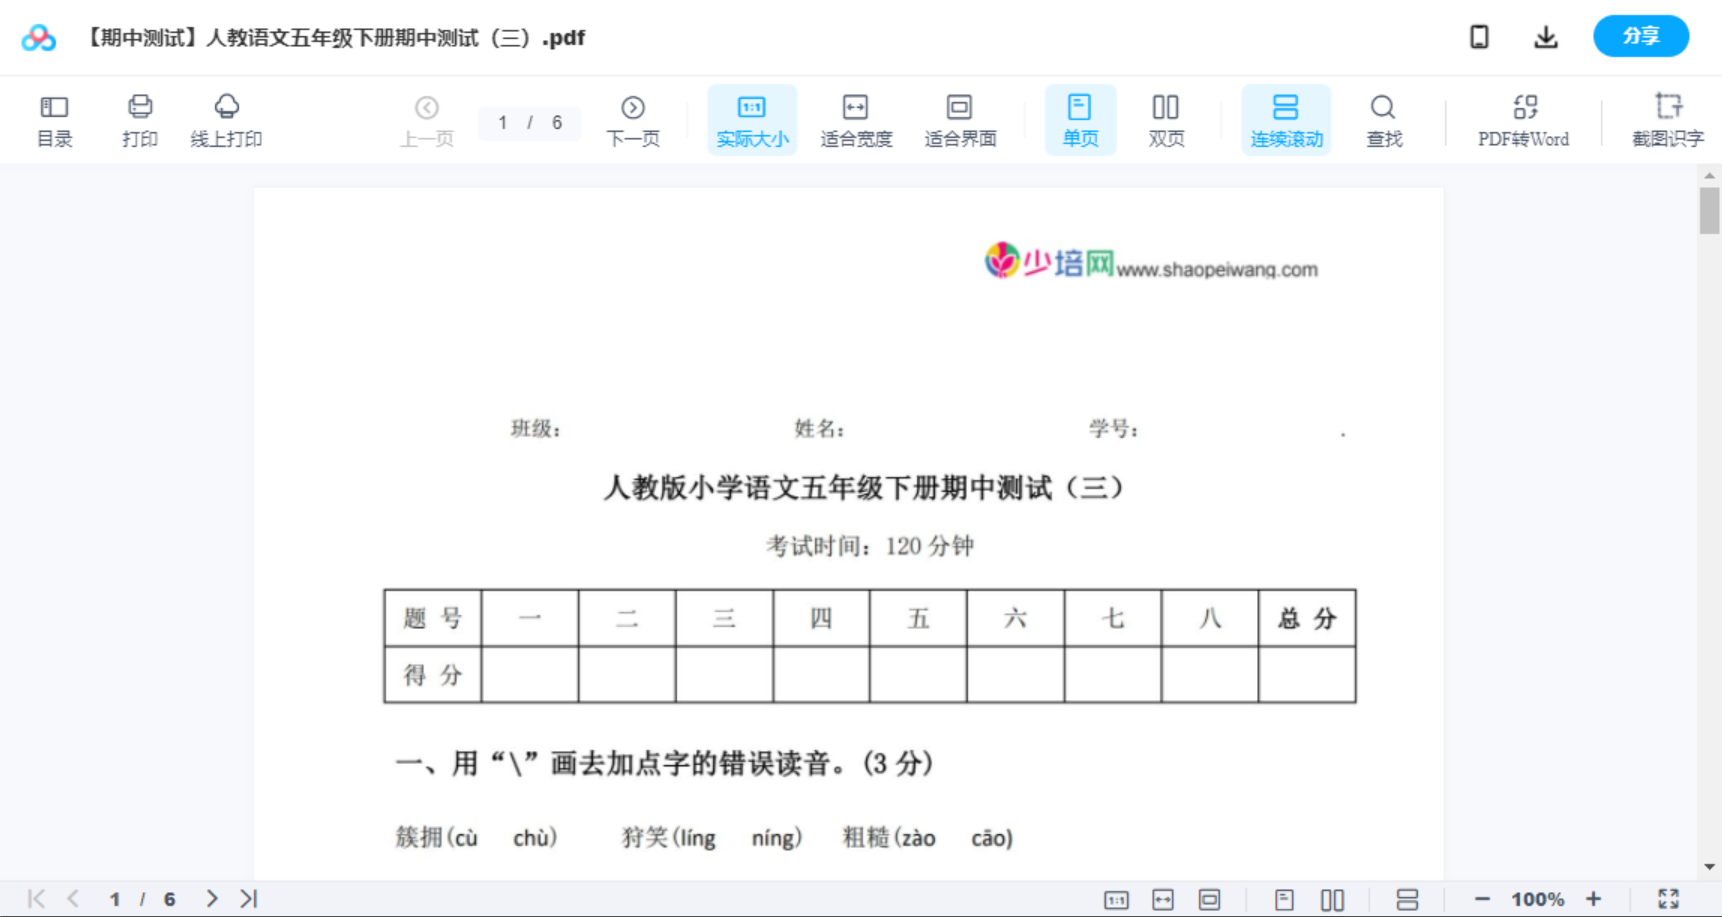The height and width of the screenshot is (917, 1722).
Task: Open the mobile device view icon
Action: (1479, 36)
